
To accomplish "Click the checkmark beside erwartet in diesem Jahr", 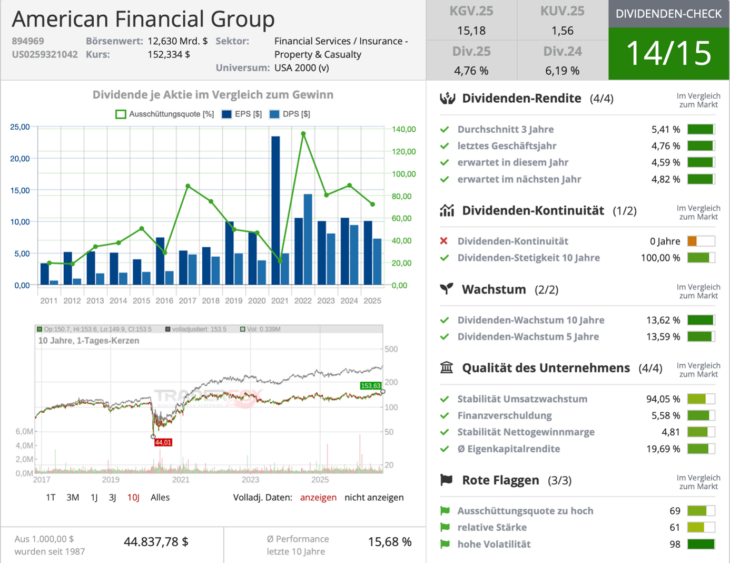I will [445, 162].
